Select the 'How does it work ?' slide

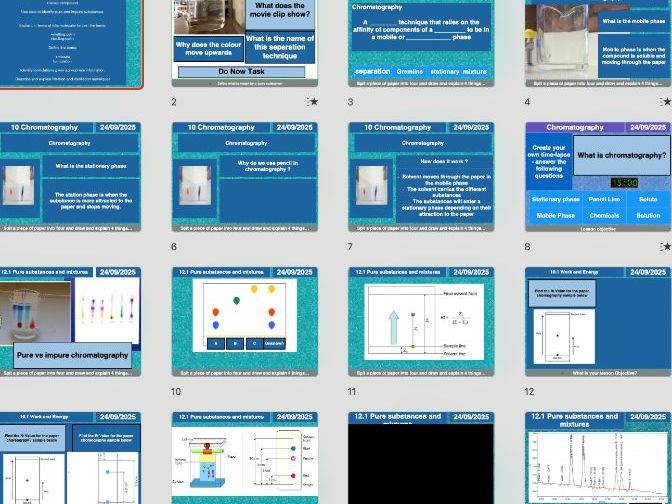[x=421, y=177]
